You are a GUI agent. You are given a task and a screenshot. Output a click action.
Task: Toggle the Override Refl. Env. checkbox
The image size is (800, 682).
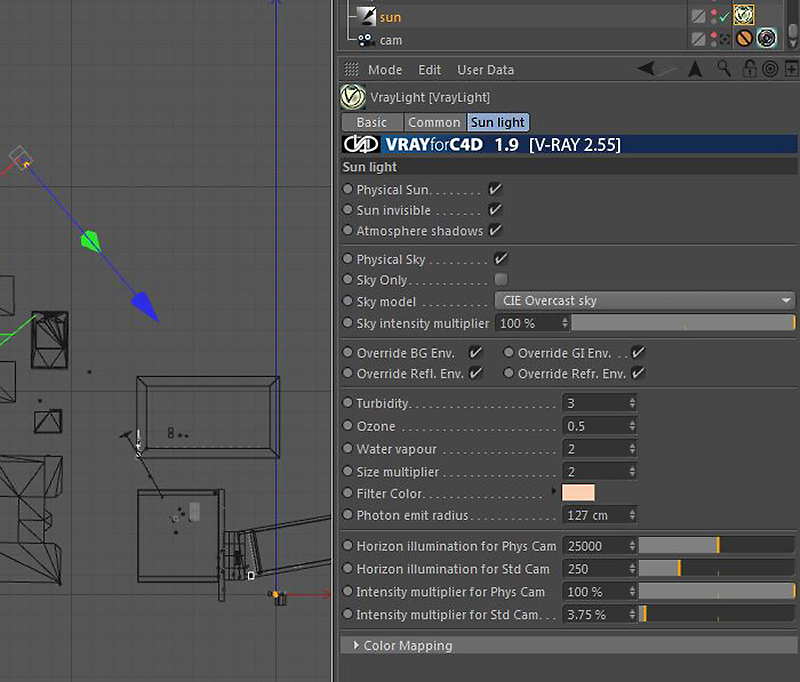click(x=475, y=373)
